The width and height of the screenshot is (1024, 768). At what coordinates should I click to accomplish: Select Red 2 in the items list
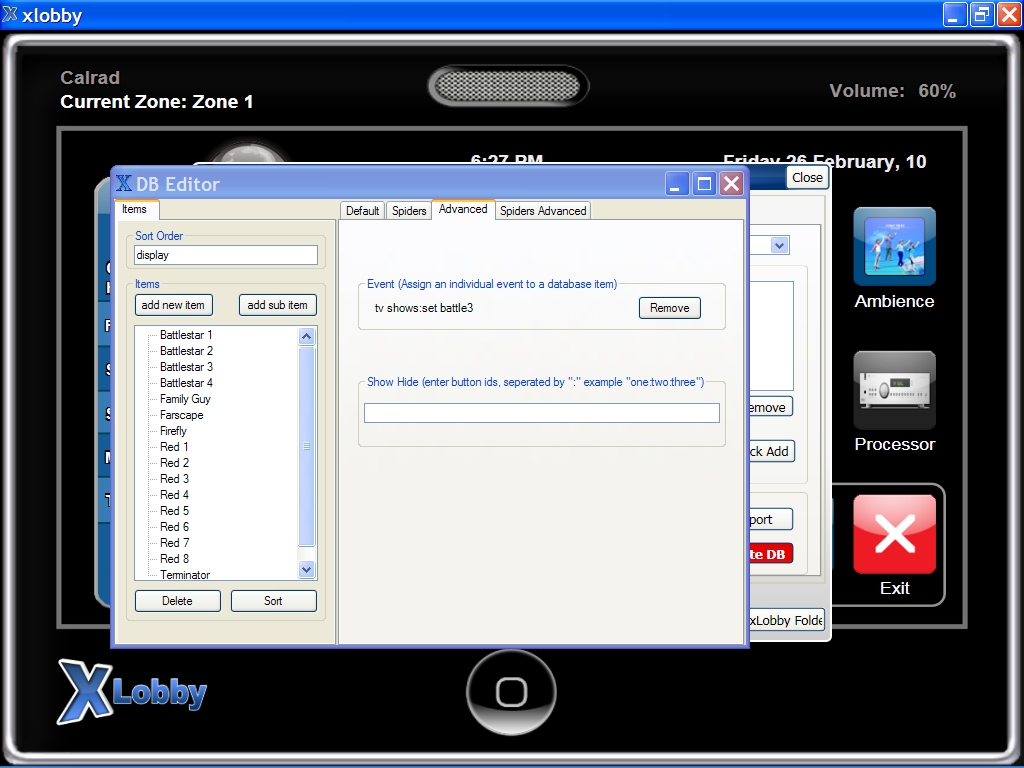[174, 463]
